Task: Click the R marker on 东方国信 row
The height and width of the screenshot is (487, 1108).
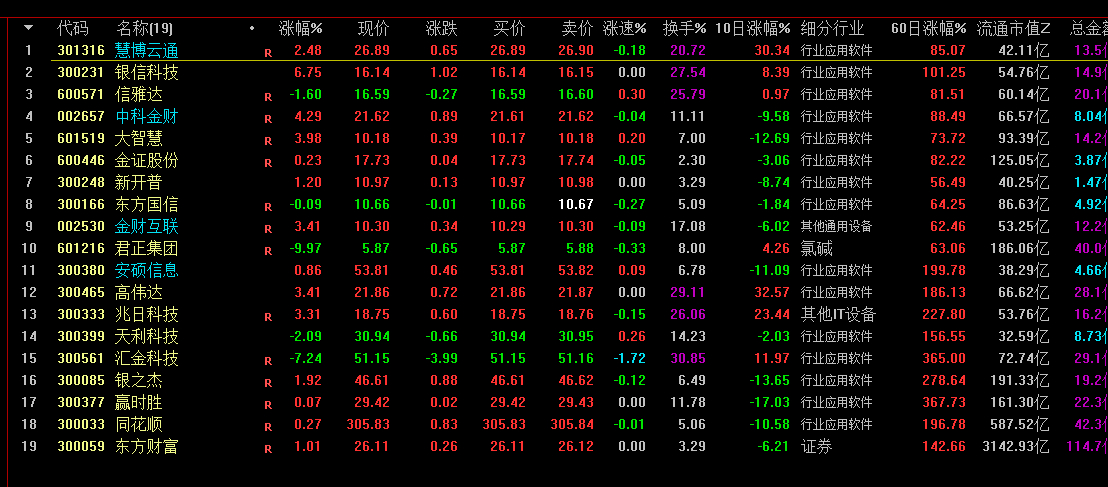Action: 268,207
